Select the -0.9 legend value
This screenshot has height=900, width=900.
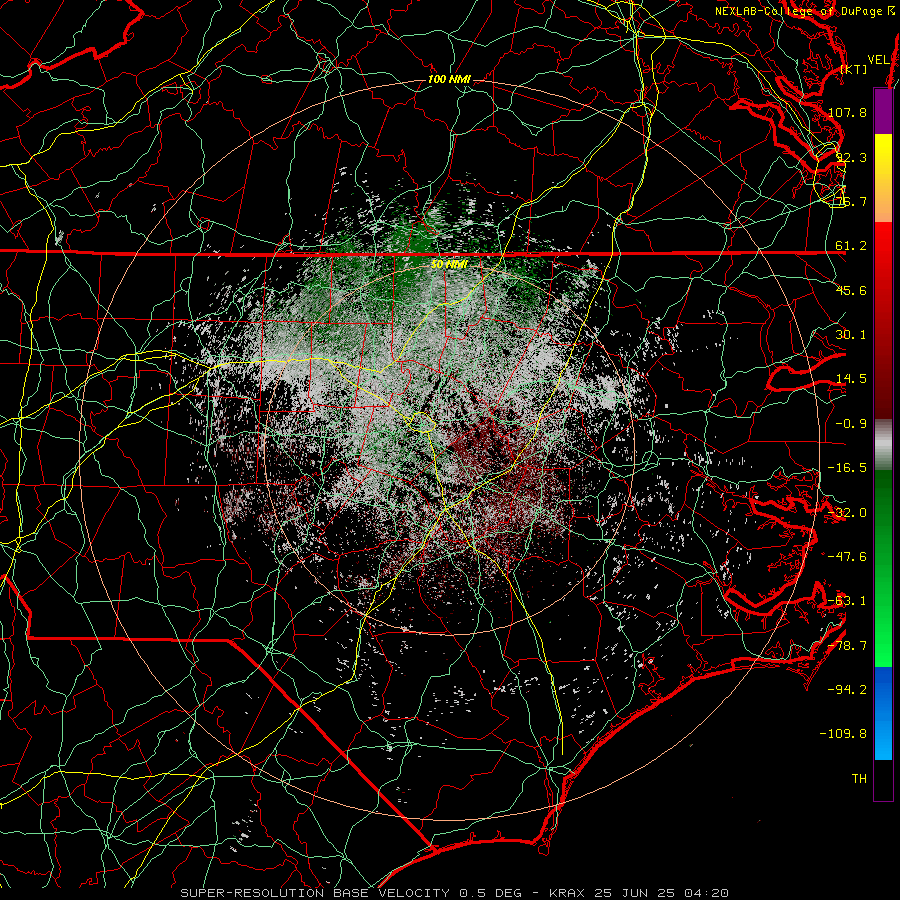pyautogui.click(x=851, y=424)
